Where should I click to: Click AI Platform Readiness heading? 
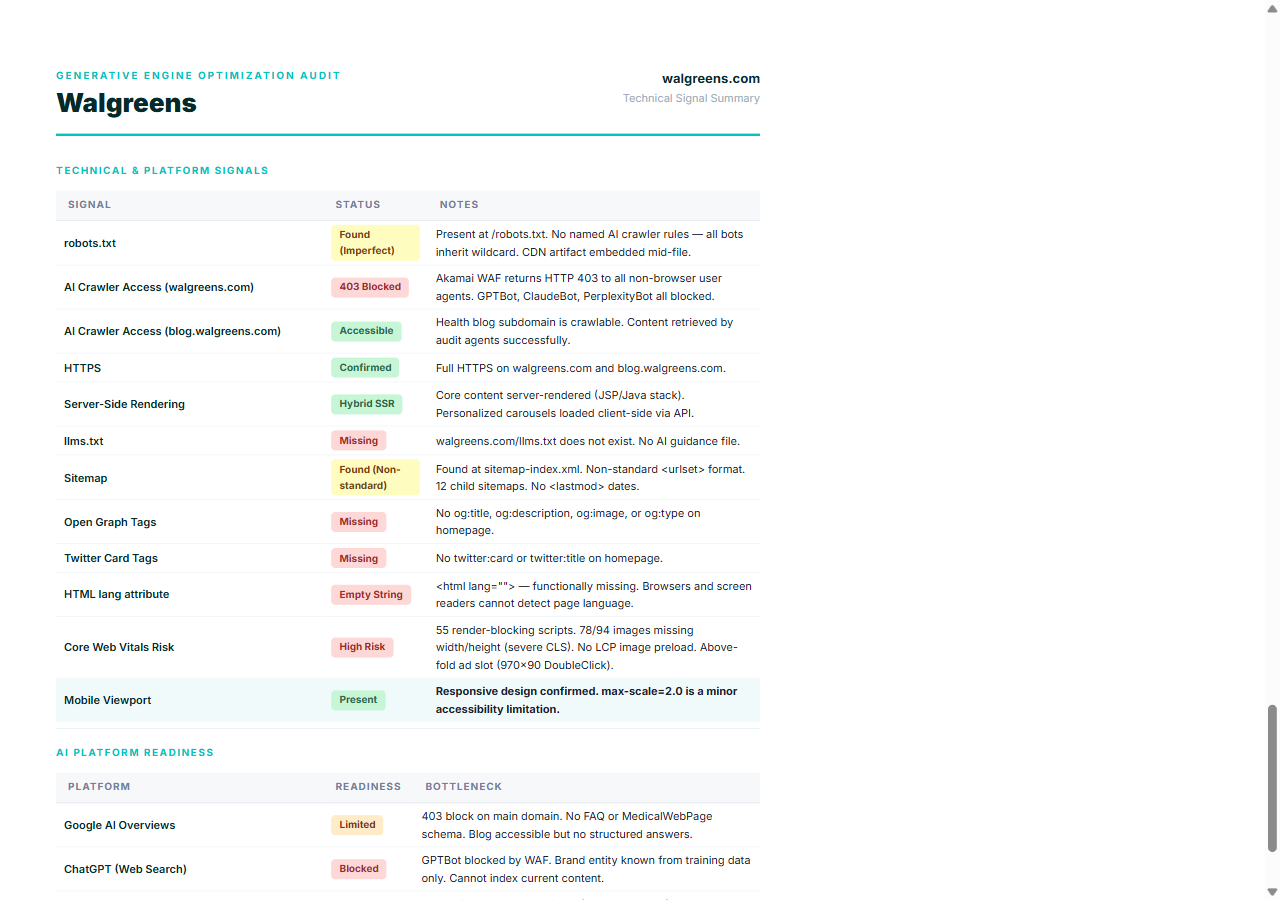tap(135, 753)
